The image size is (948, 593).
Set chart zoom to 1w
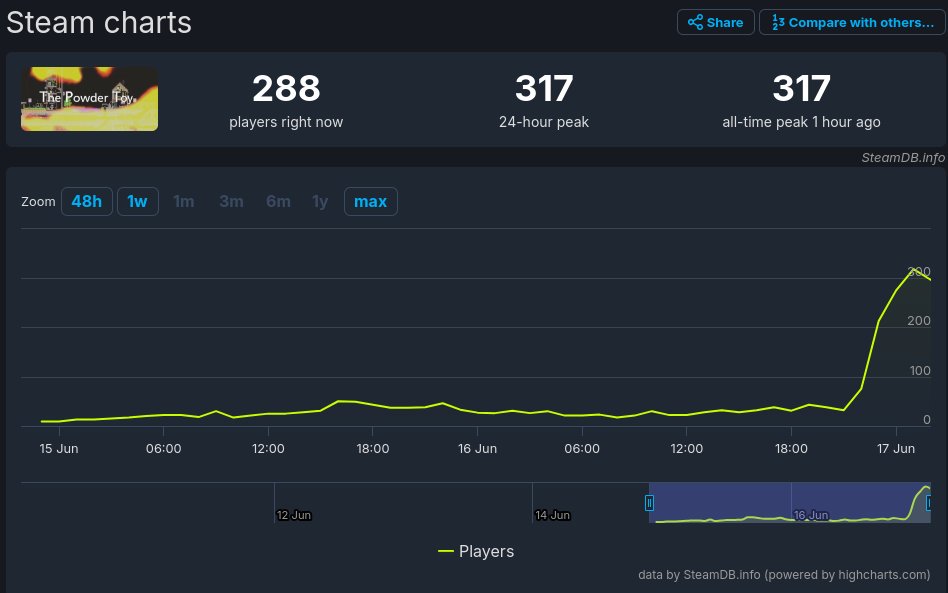[137, 201]
